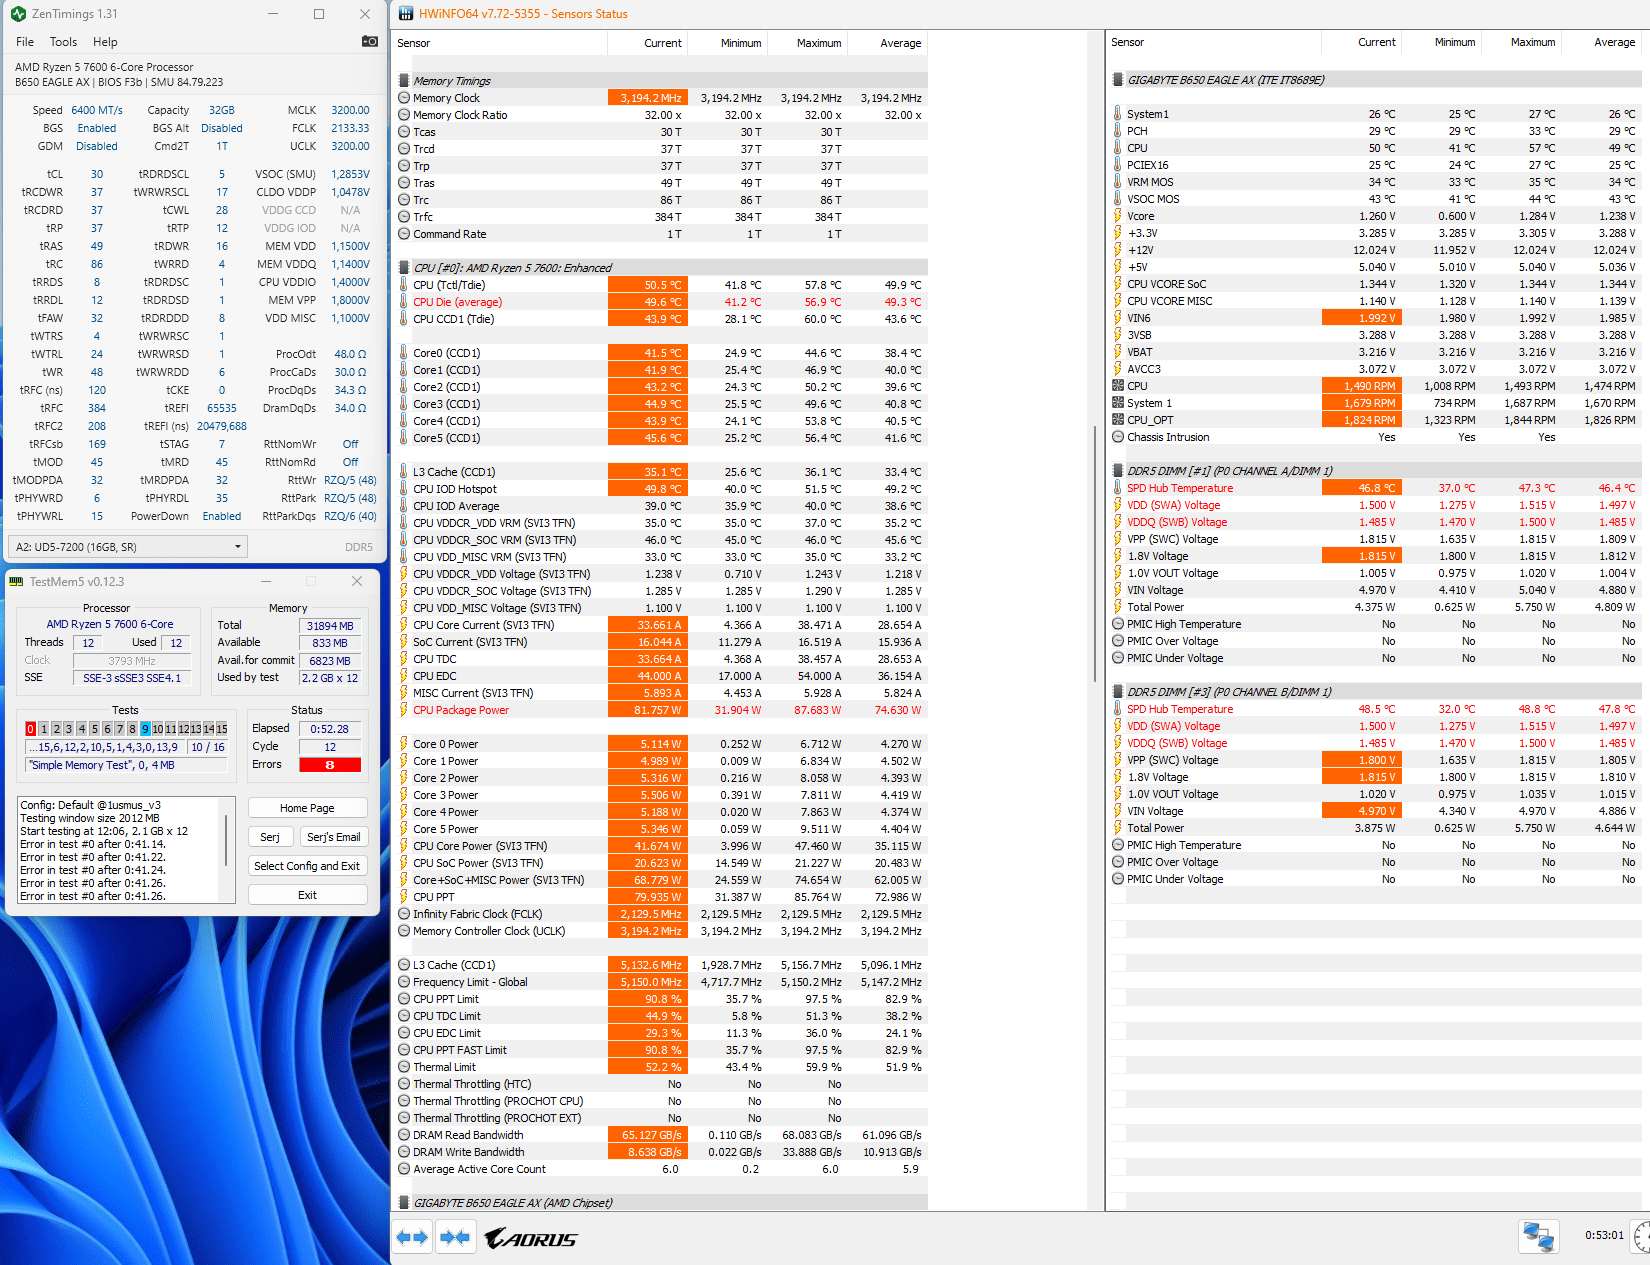Click the network remote monitoring icon in HWiNFO
The image size is (1650, 1265).
click(1538, 1236)
